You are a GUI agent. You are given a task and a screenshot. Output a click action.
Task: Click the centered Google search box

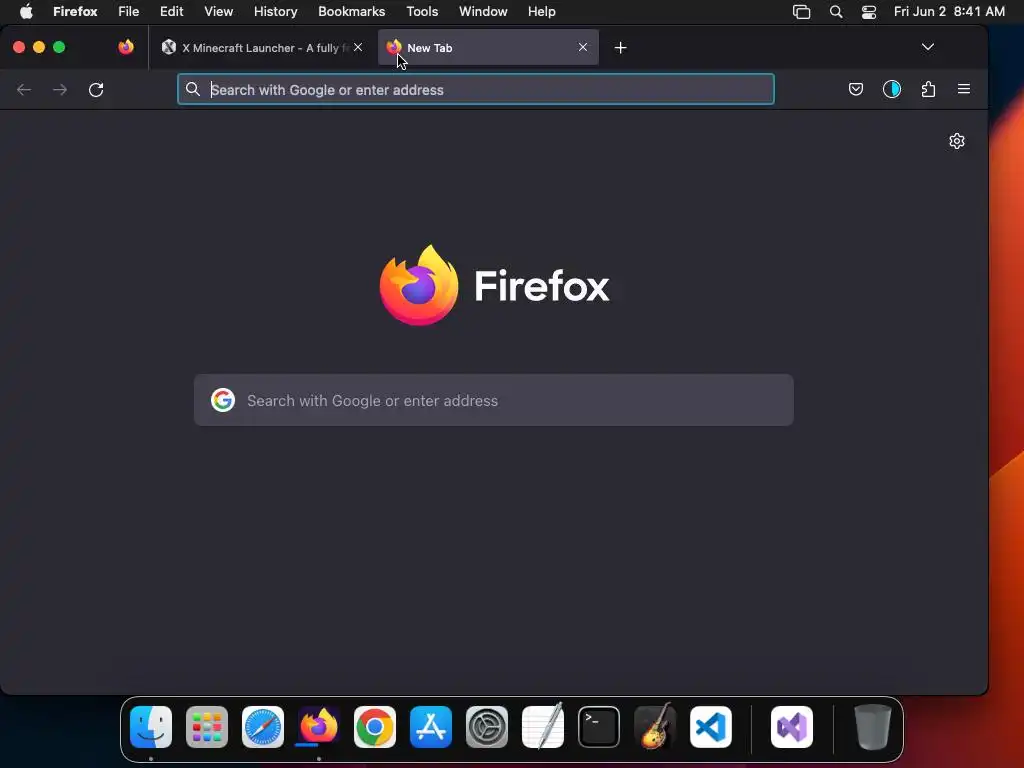[x=494, y=400]
